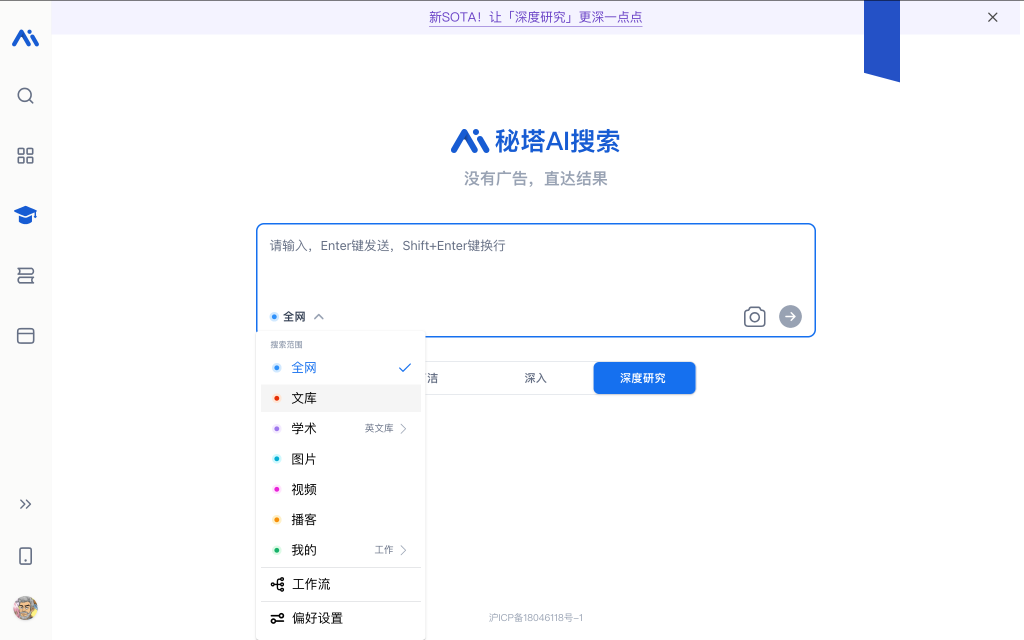The height and width of the screenshot is (640, 1024).
Task: Expand 我的 submenu chevron next to 工作
Action: (x=404, y=550)
